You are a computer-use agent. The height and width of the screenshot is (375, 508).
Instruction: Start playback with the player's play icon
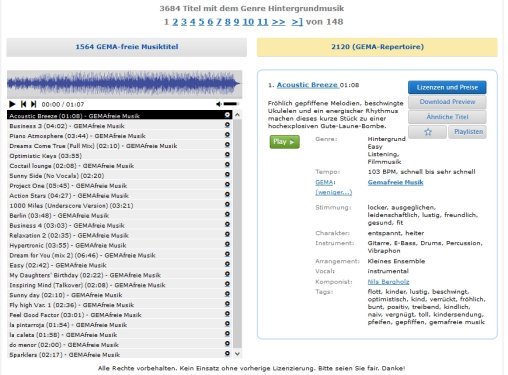[x=12, y=104]
